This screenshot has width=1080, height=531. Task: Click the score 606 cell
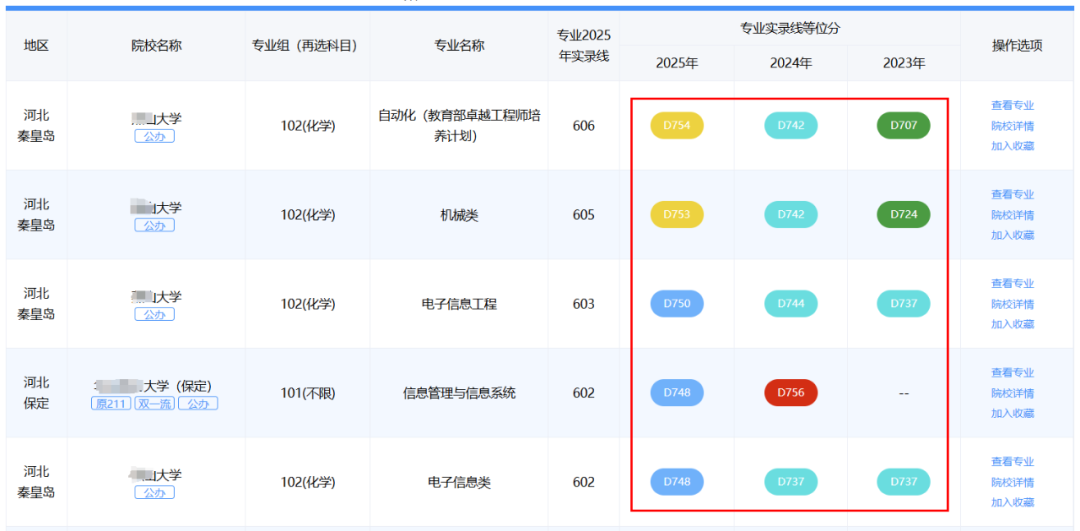(583, 126)
